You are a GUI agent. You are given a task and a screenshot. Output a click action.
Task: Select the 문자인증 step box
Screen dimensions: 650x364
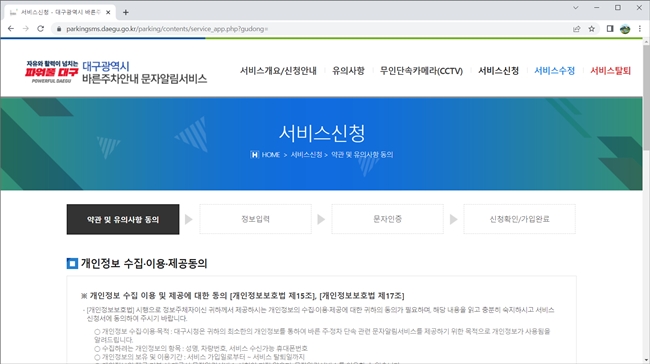click(x=387, y=219)
